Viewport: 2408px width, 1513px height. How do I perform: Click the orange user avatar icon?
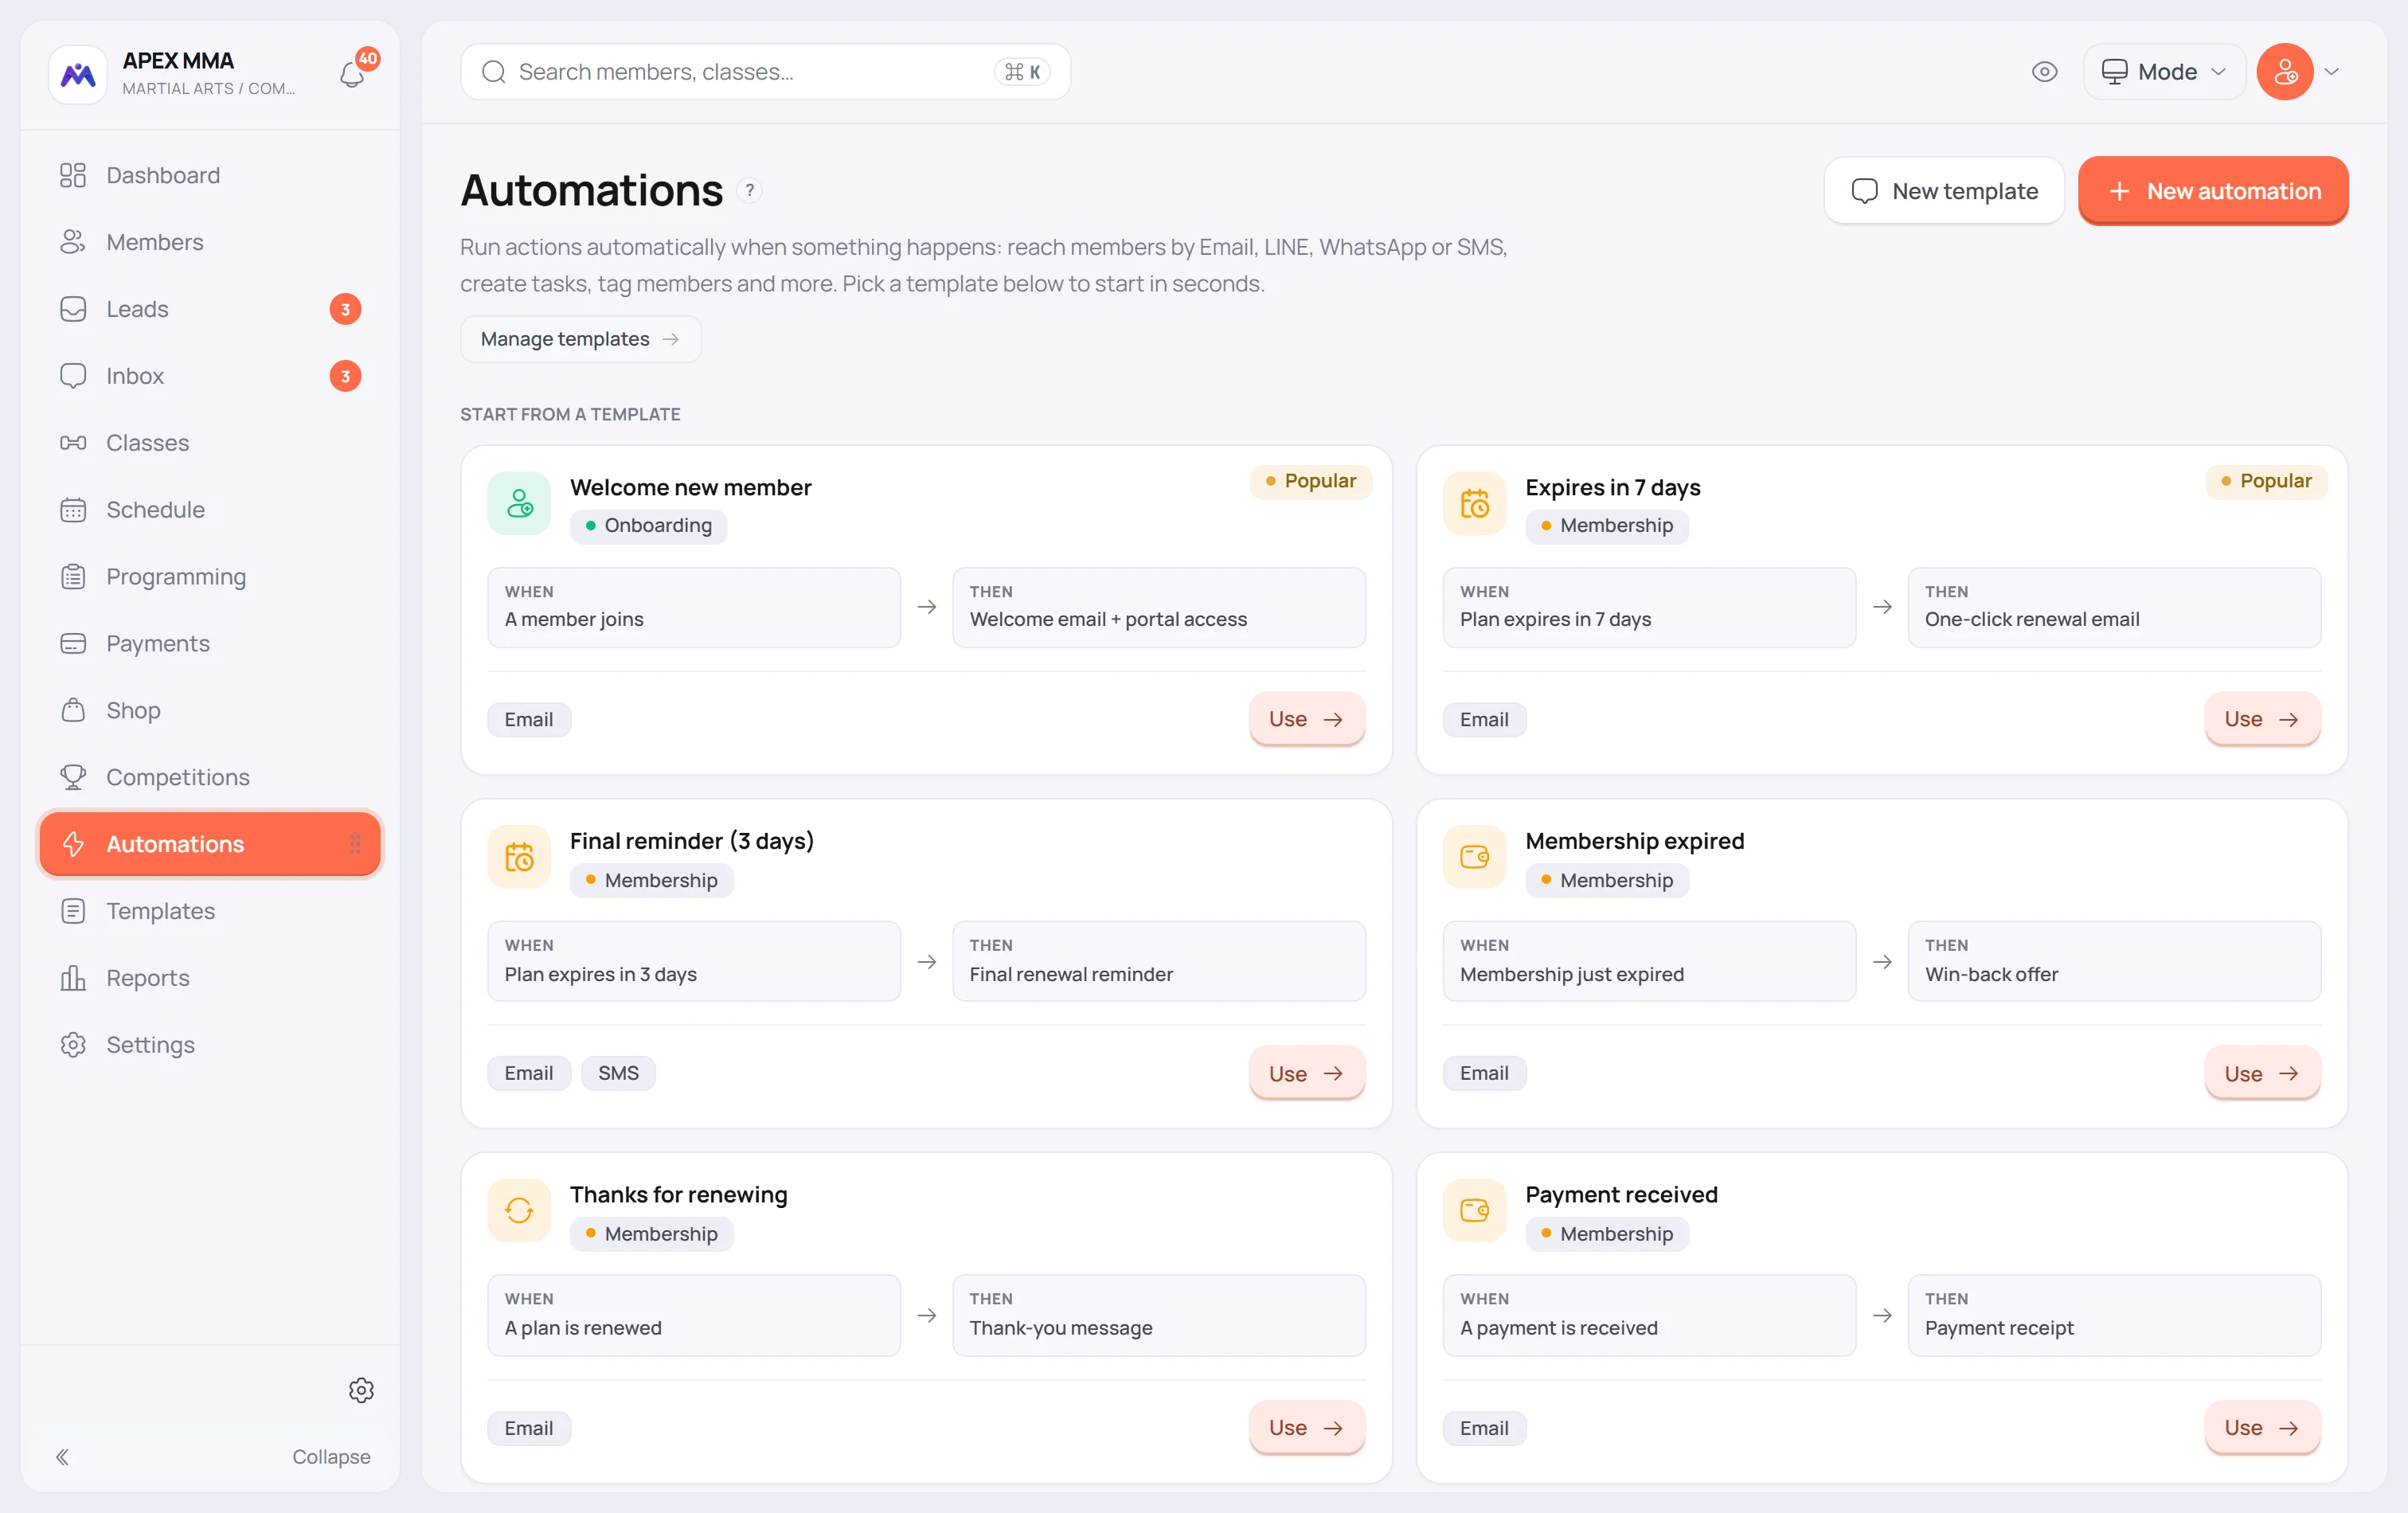[2285, 72]
